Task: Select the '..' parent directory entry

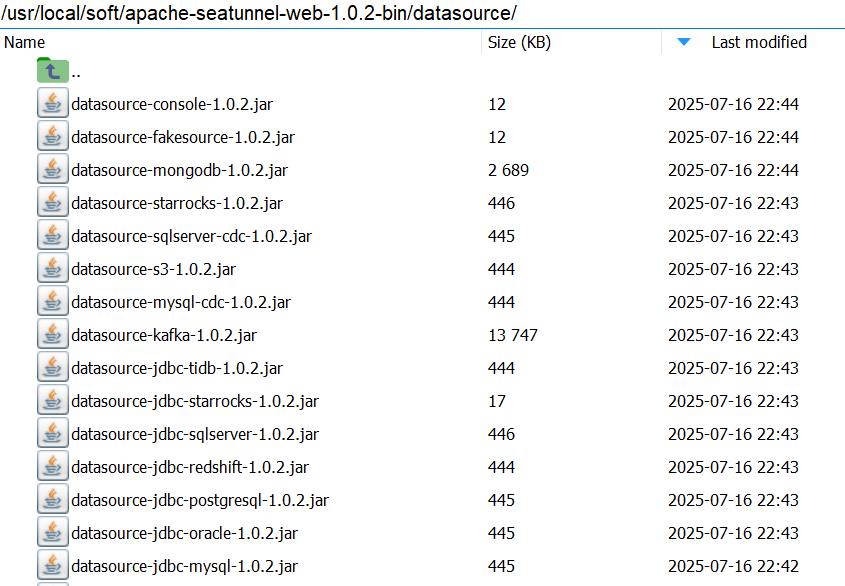Action: pyautogui.click(x=76, y=72)
